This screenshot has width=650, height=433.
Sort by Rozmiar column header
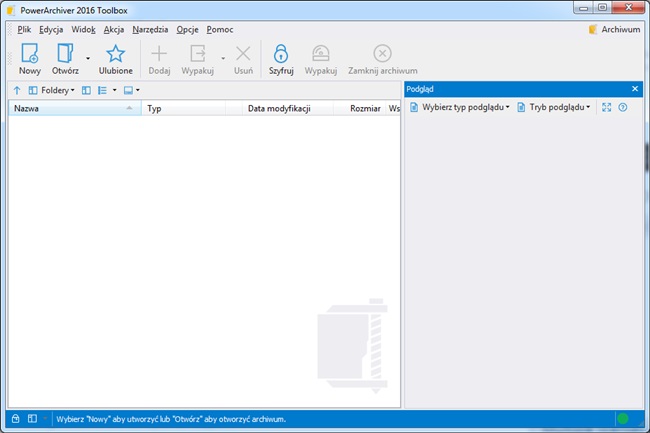point(360,109)
